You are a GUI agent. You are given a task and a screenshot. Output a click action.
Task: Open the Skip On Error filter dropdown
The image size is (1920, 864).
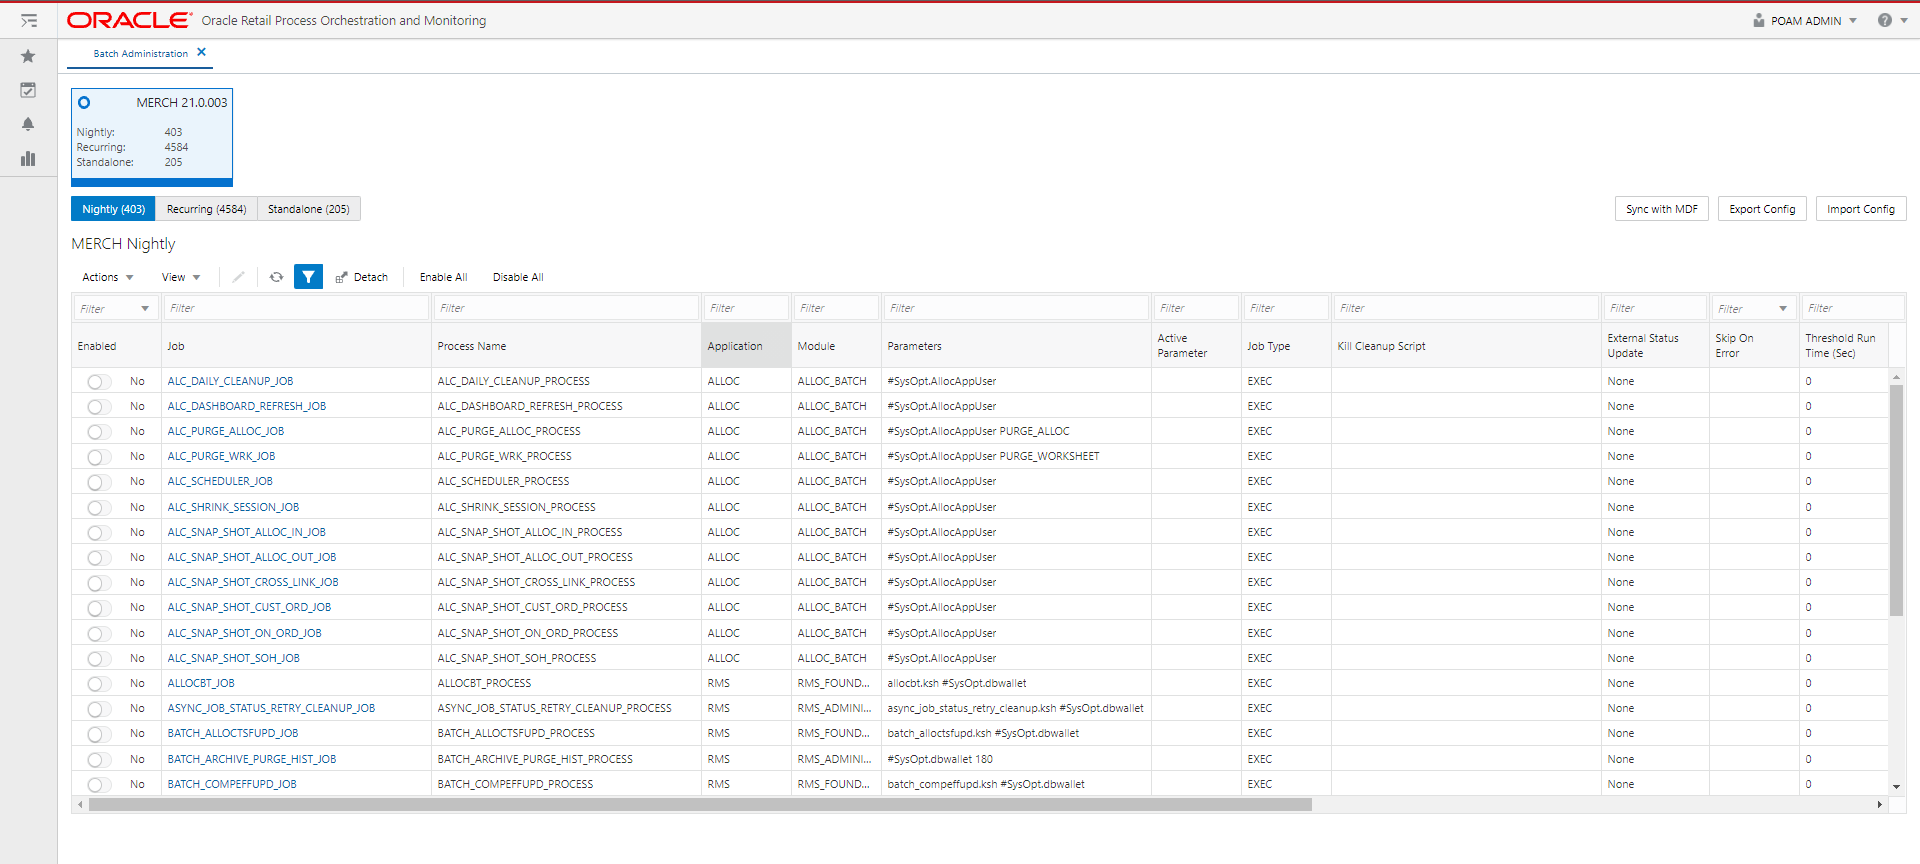(1783, 308)
